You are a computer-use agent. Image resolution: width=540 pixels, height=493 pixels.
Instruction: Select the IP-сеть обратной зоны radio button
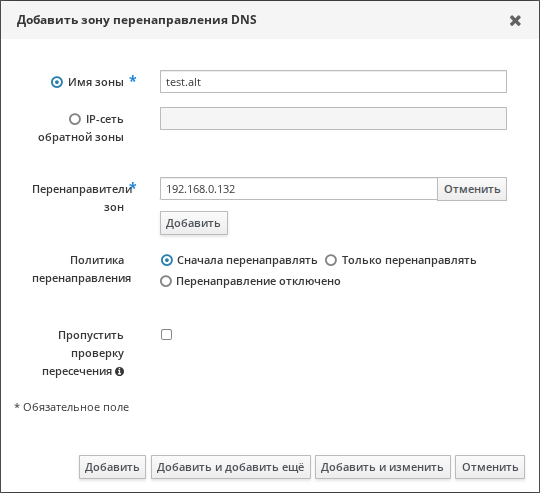click(75, 119)
